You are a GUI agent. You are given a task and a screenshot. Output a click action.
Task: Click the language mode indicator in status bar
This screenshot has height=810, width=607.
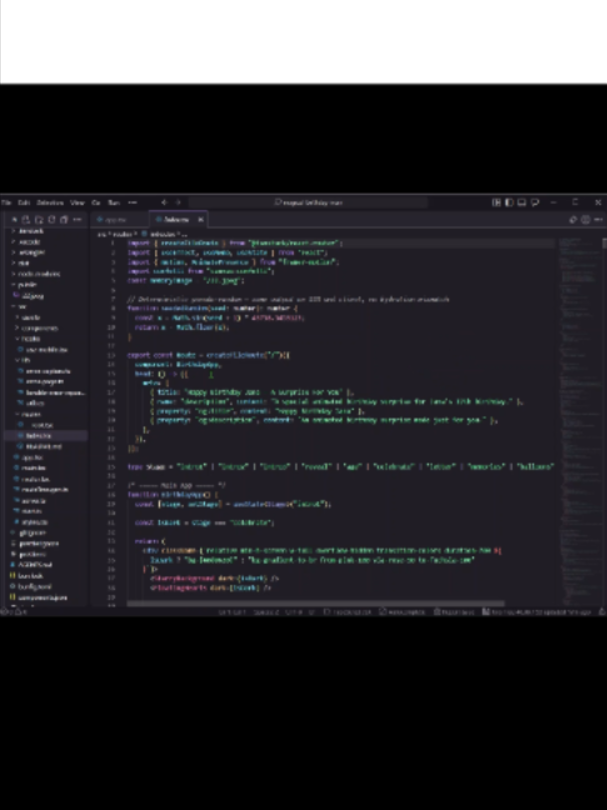point(347,612)
